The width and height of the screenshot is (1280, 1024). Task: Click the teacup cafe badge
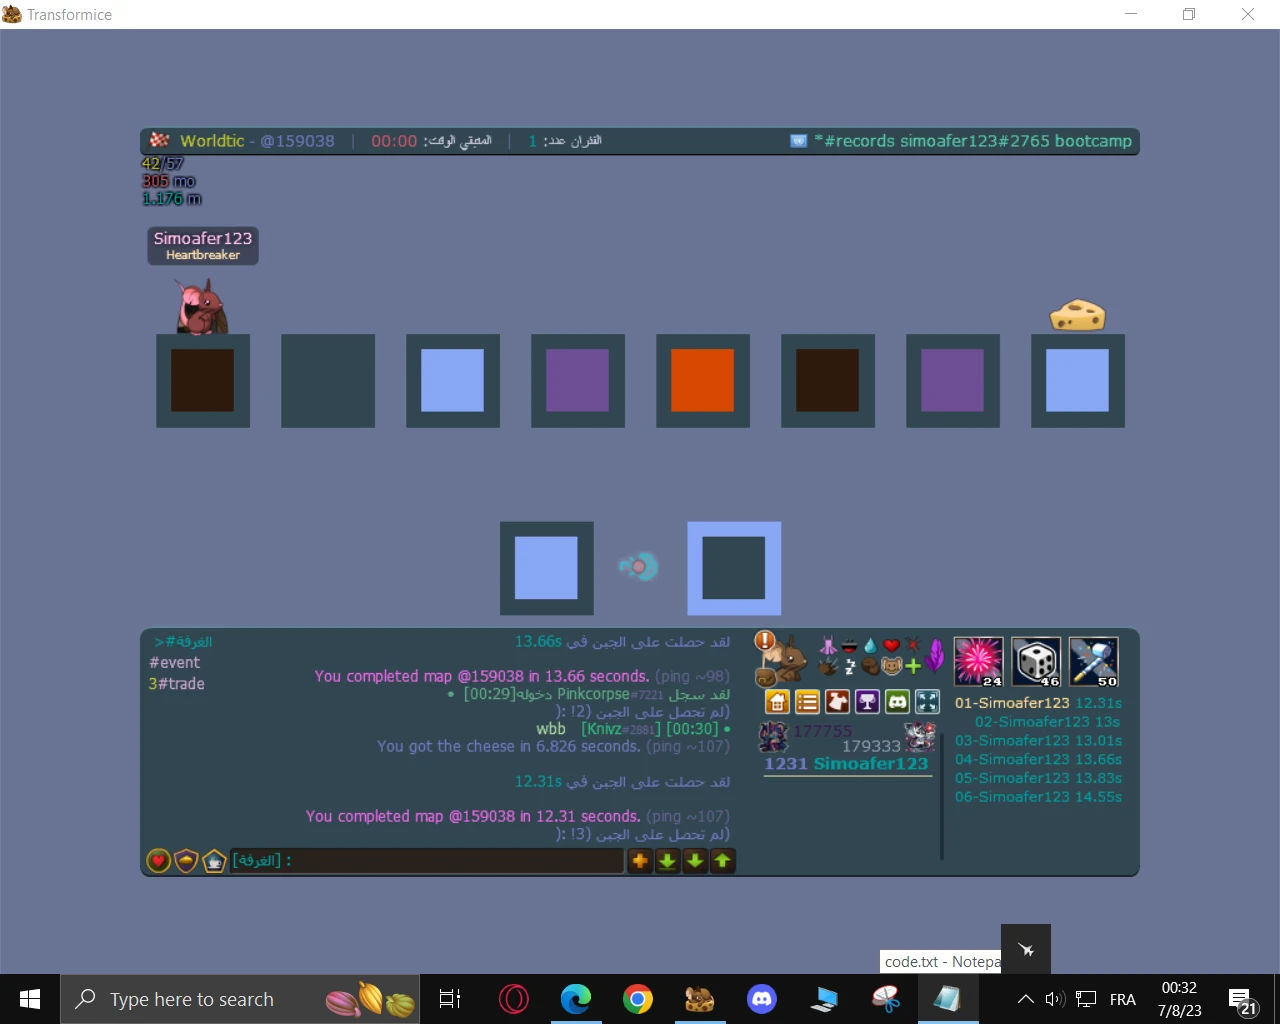tap(214, 860)
